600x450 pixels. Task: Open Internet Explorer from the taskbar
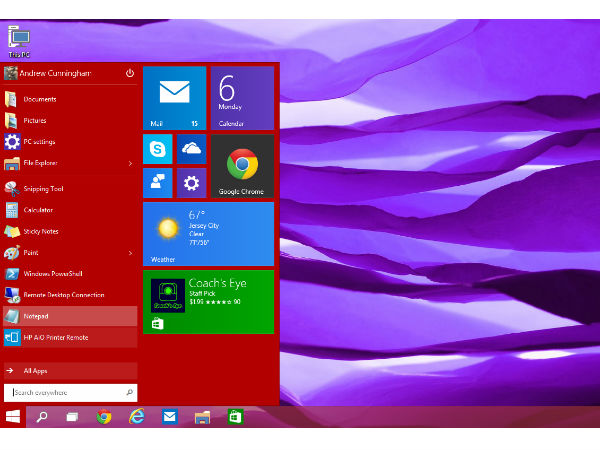pos(137,417)
